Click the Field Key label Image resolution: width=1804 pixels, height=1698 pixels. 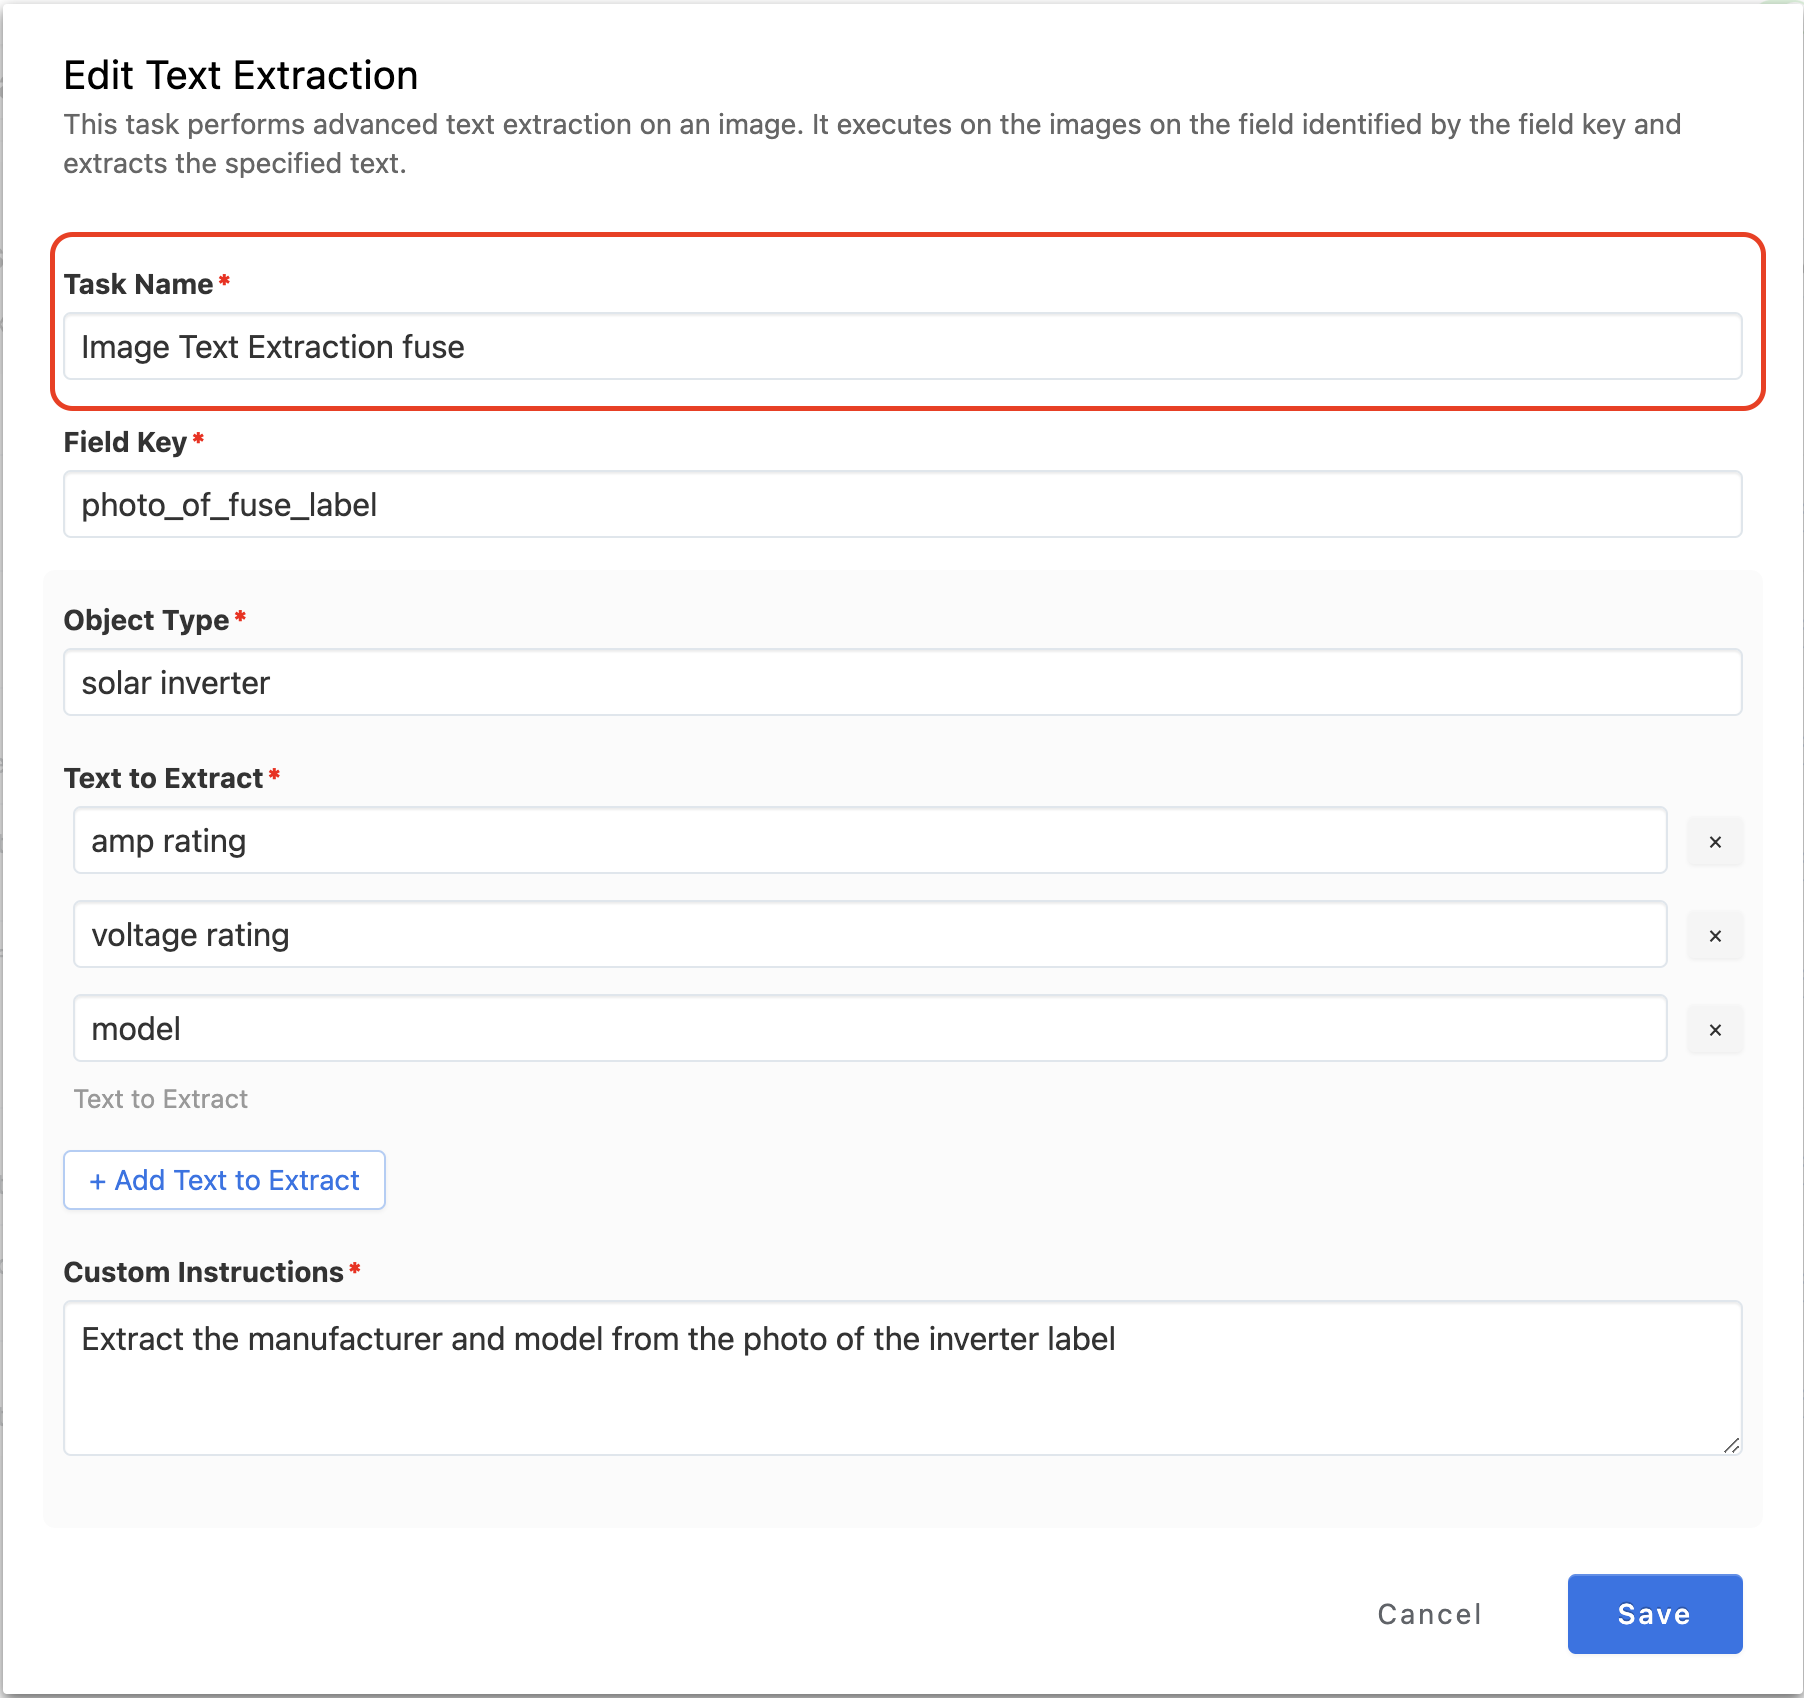coord(125,442)
